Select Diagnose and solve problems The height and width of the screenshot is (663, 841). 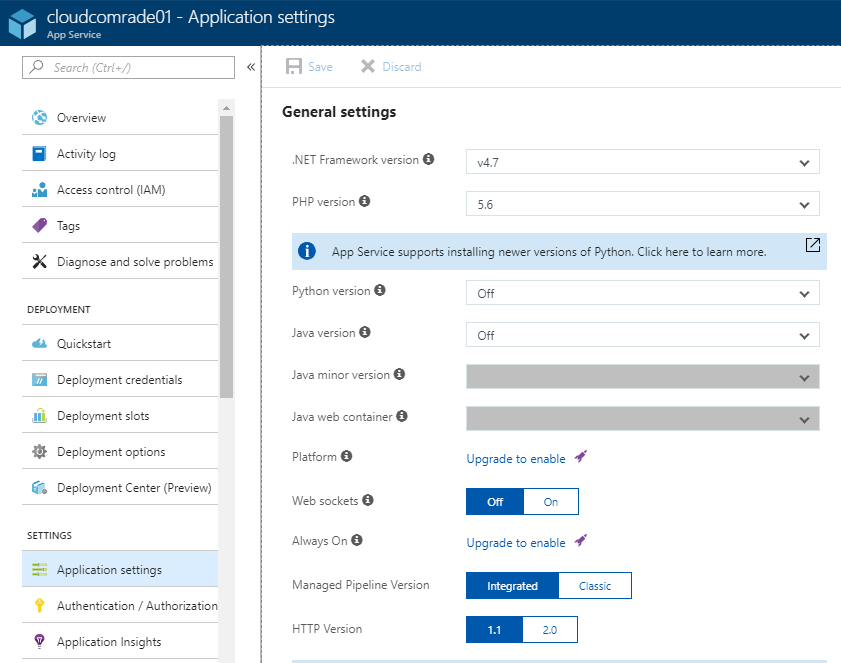[x=120, y=262]
